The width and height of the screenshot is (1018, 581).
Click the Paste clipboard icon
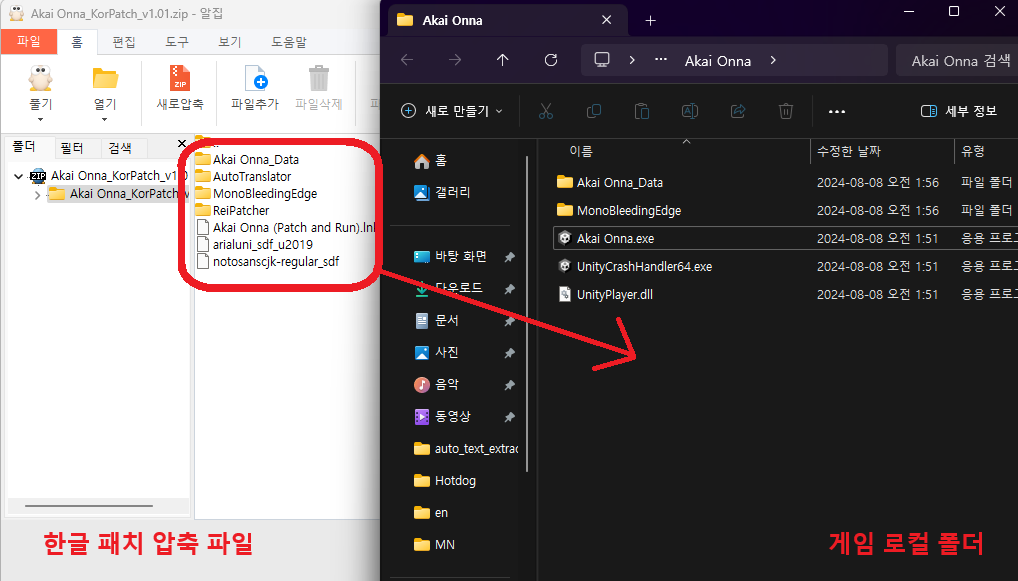coord(641,112)
